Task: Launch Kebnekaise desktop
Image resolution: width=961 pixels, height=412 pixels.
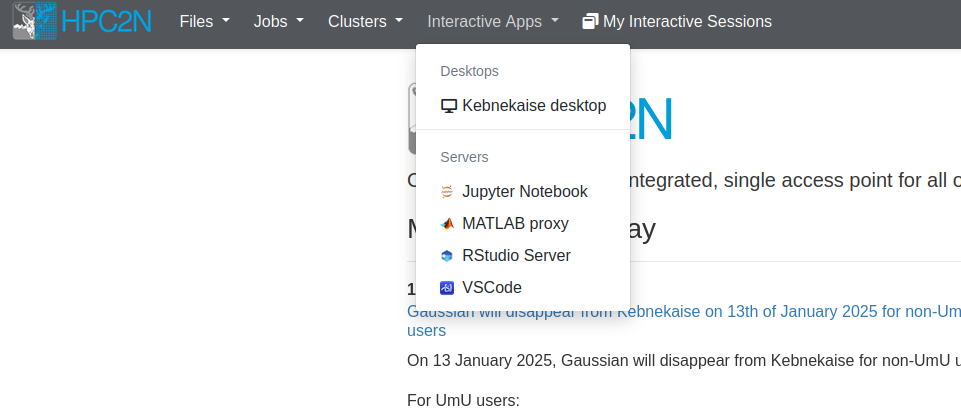Action: [523, 105]
